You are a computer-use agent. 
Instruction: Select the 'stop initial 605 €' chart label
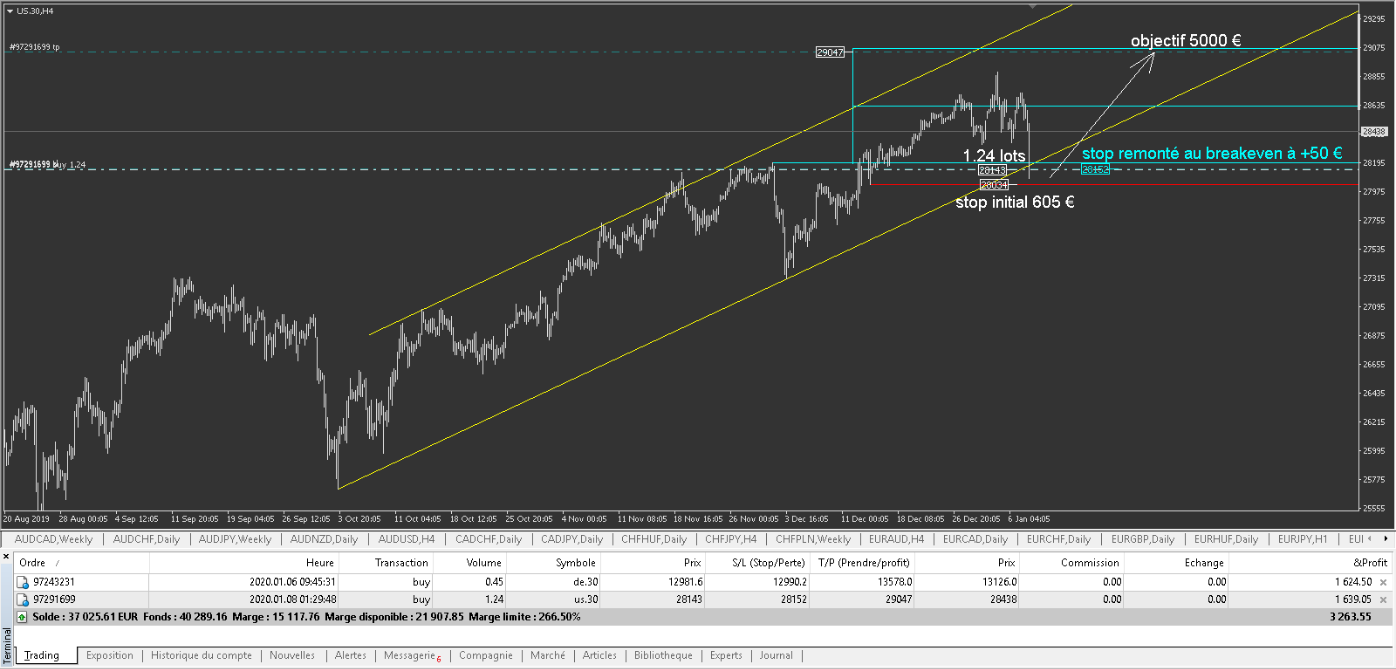(1015, 202)
